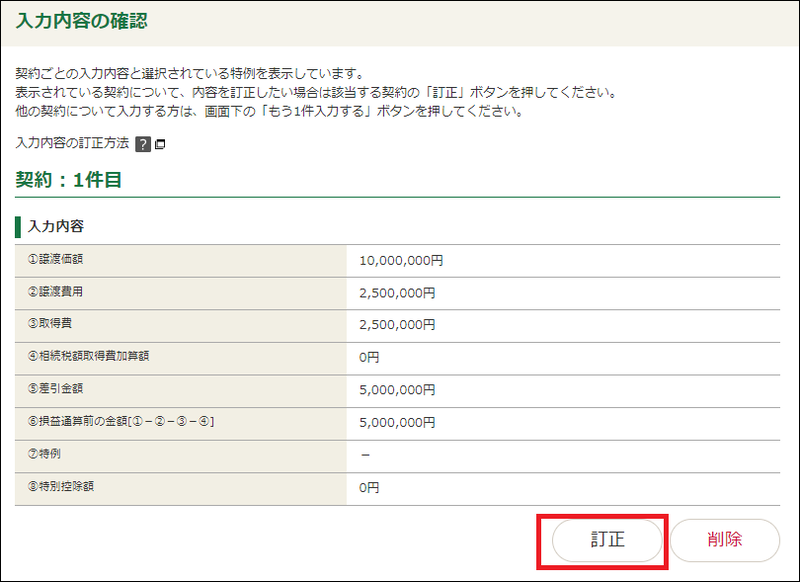Select the ②譲渡費用 row label

(56, 292)
